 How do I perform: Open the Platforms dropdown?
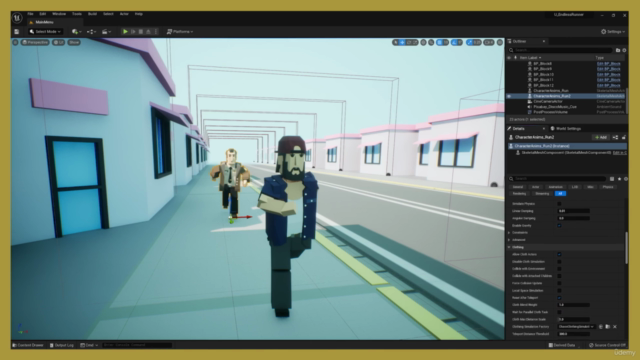180,31
